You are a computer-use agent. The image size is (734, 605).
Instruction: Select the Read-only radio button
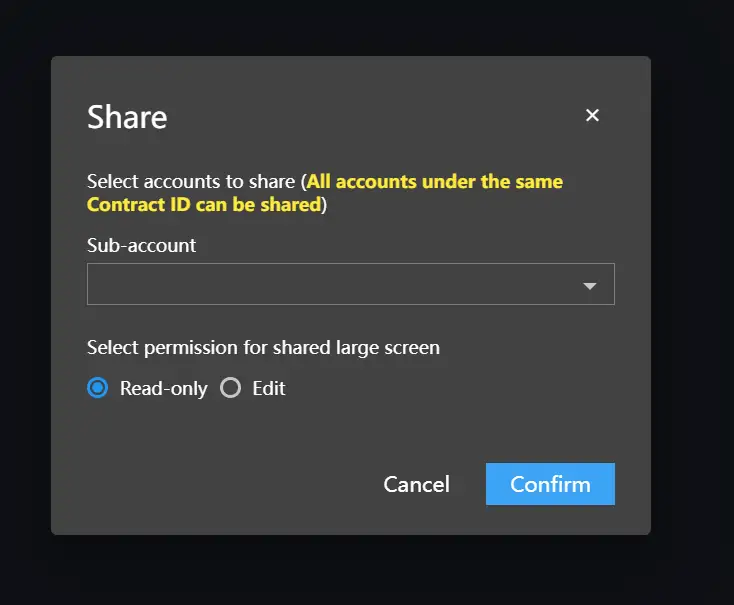97,388
